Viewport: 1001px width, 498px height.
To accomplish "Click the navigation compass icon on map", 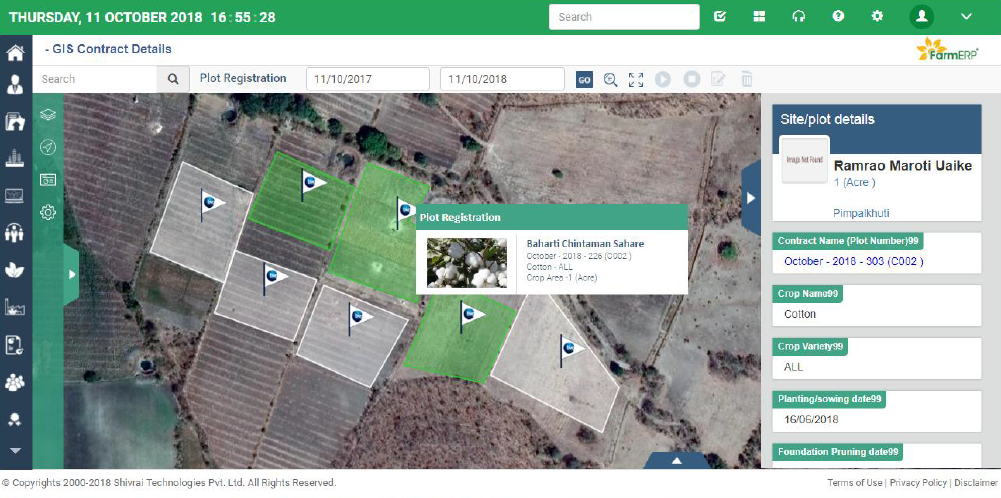I will coord(47,147).
